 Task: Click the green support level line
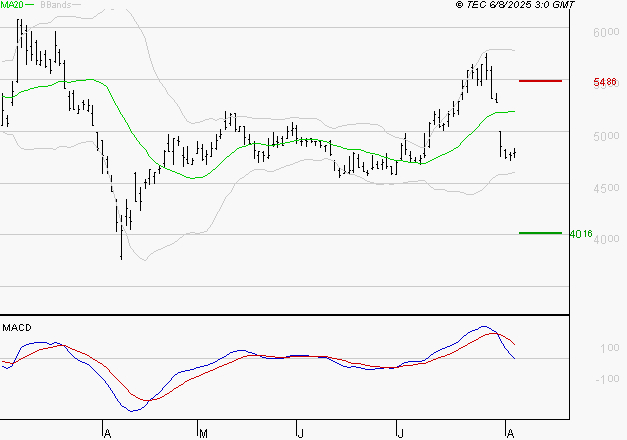coord(540,233)
